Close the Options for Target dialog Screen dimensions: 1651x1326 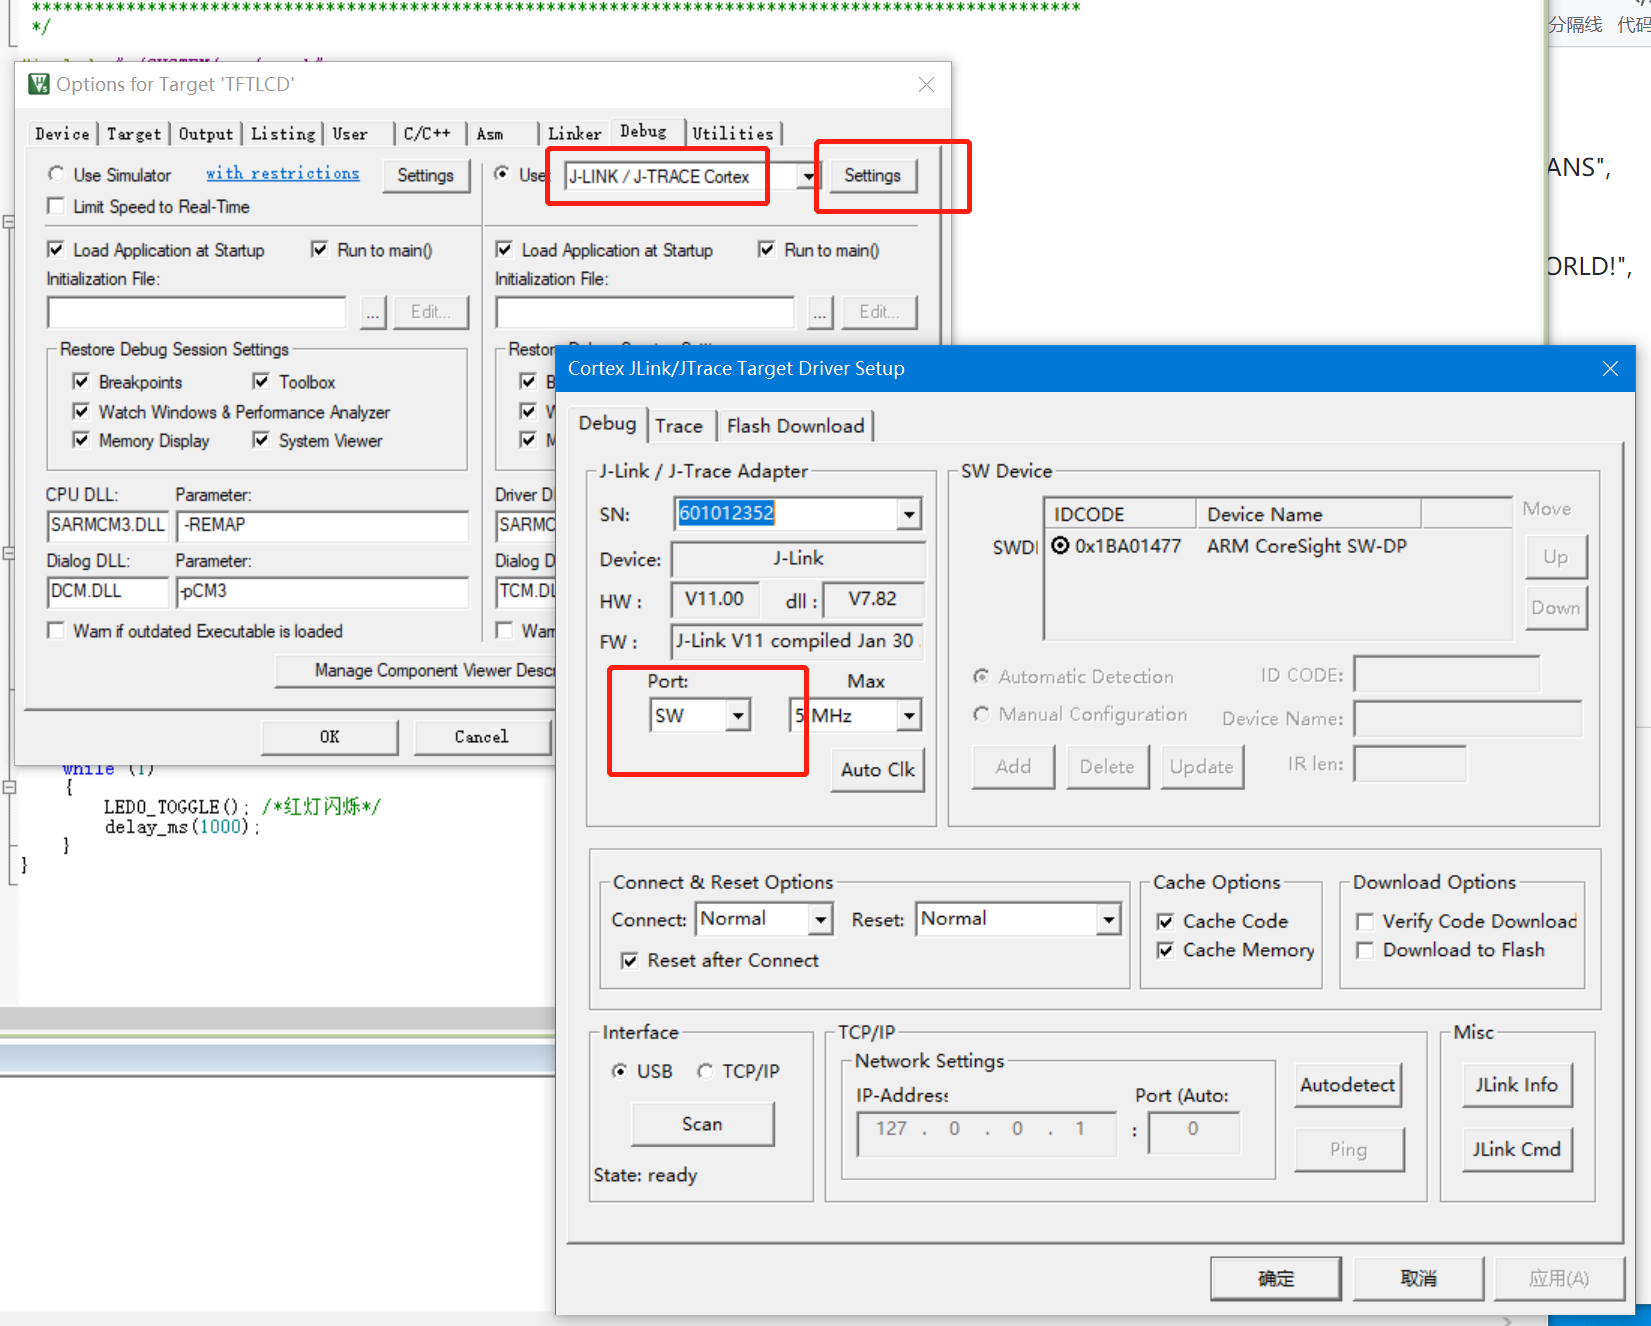click(x=926, y=85)
